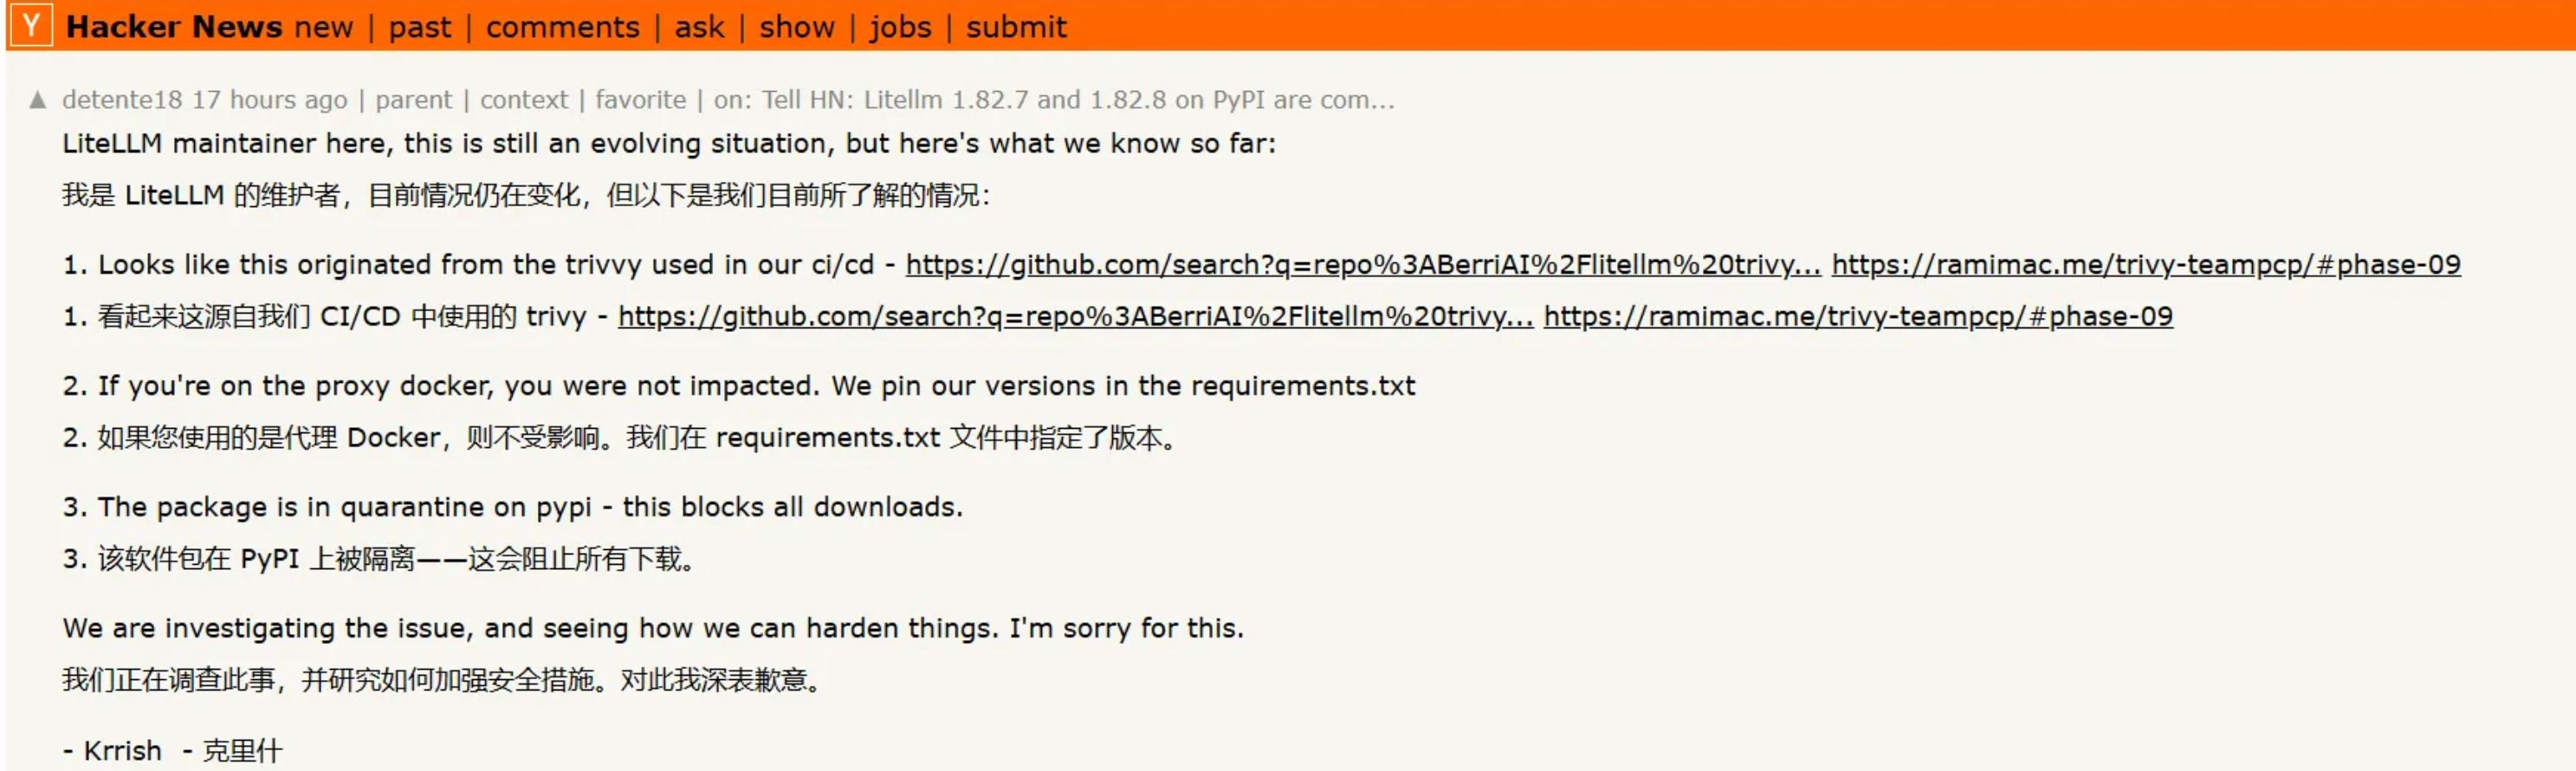Viewport: 2576px width, 771px height.
Task: Open the 'ask' page
Action: 698,27
